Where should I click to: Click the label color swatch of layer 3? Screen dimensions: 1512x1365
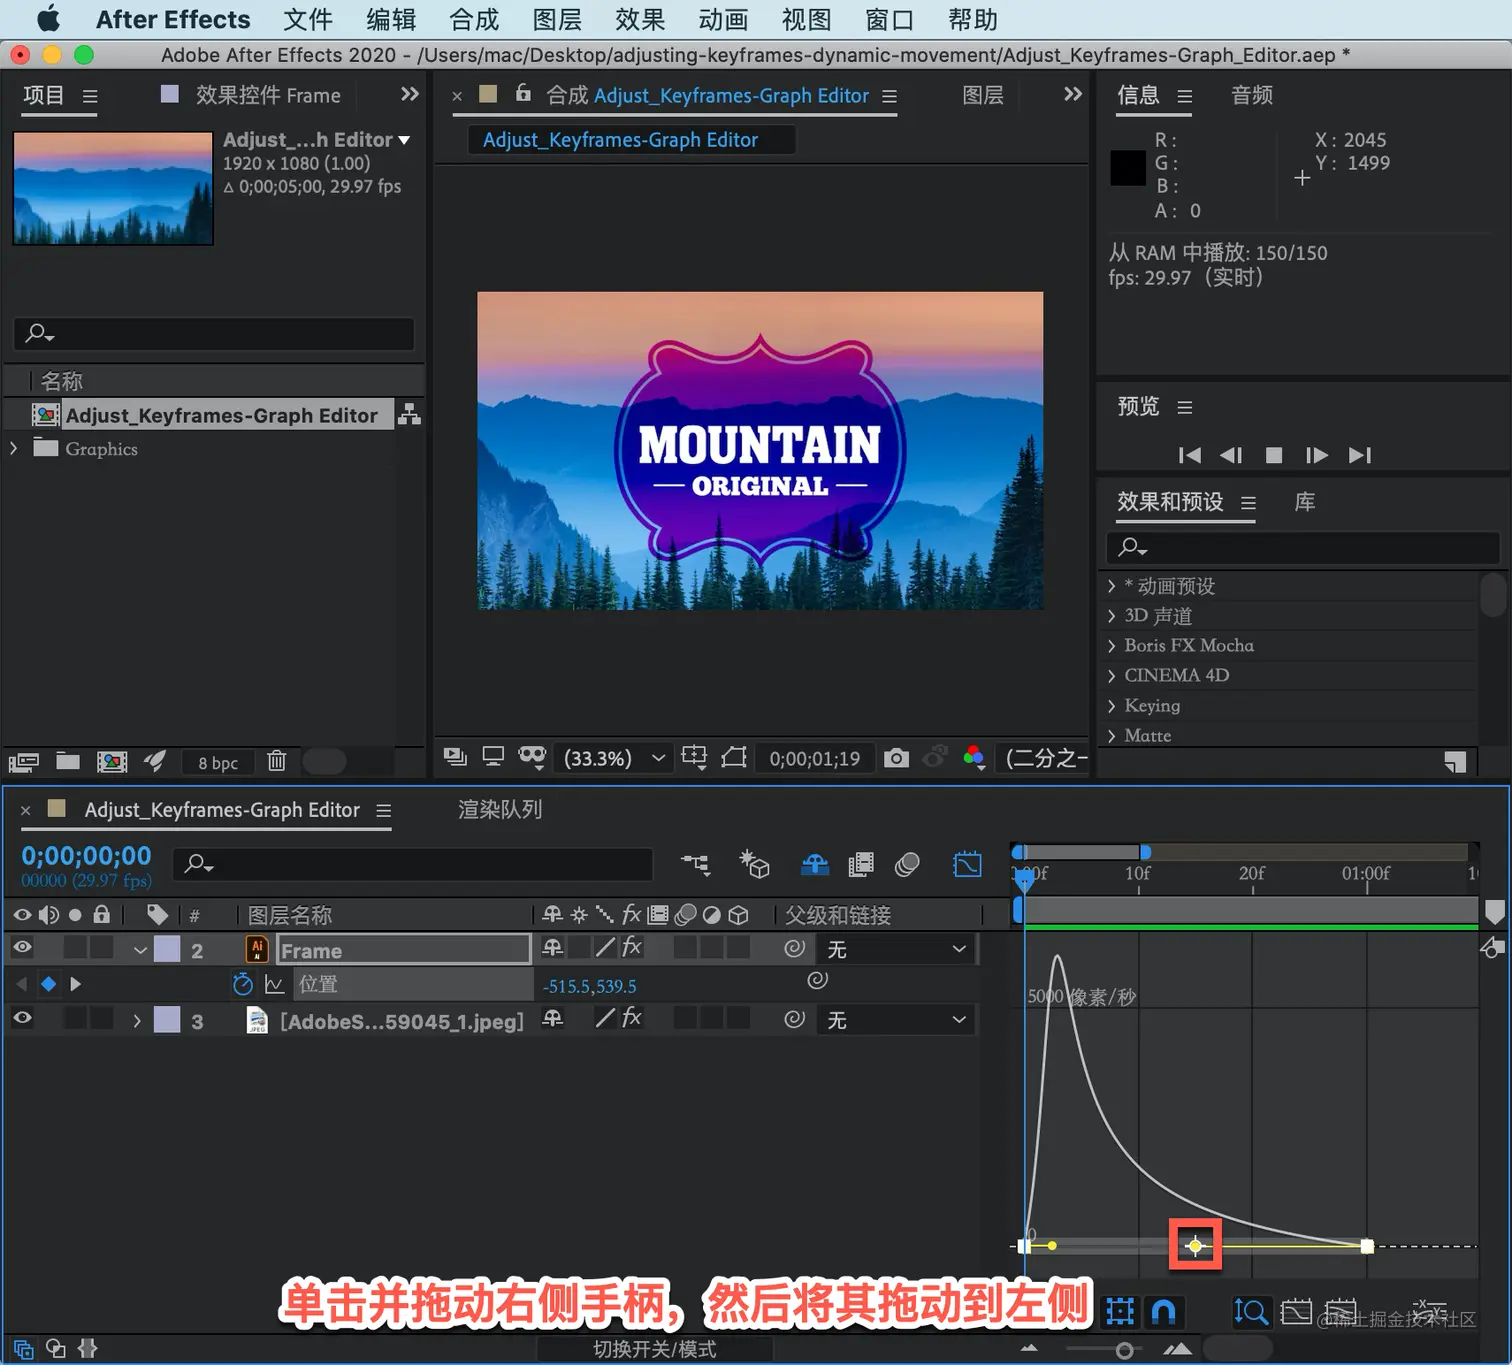(167, 1020)
